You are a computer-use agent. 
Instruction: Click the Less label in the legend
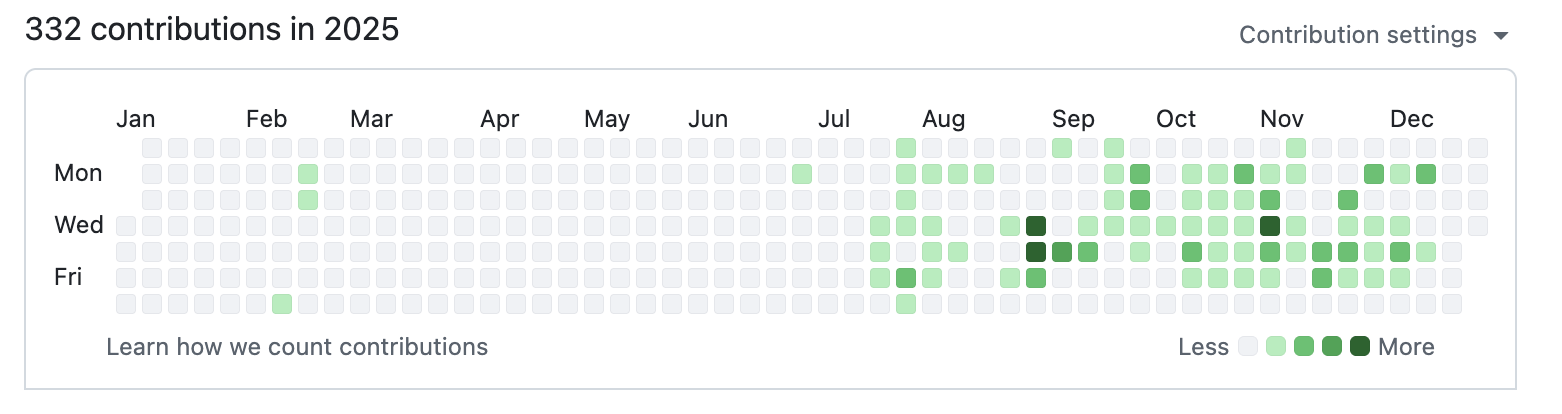[x=1204, y=347]
